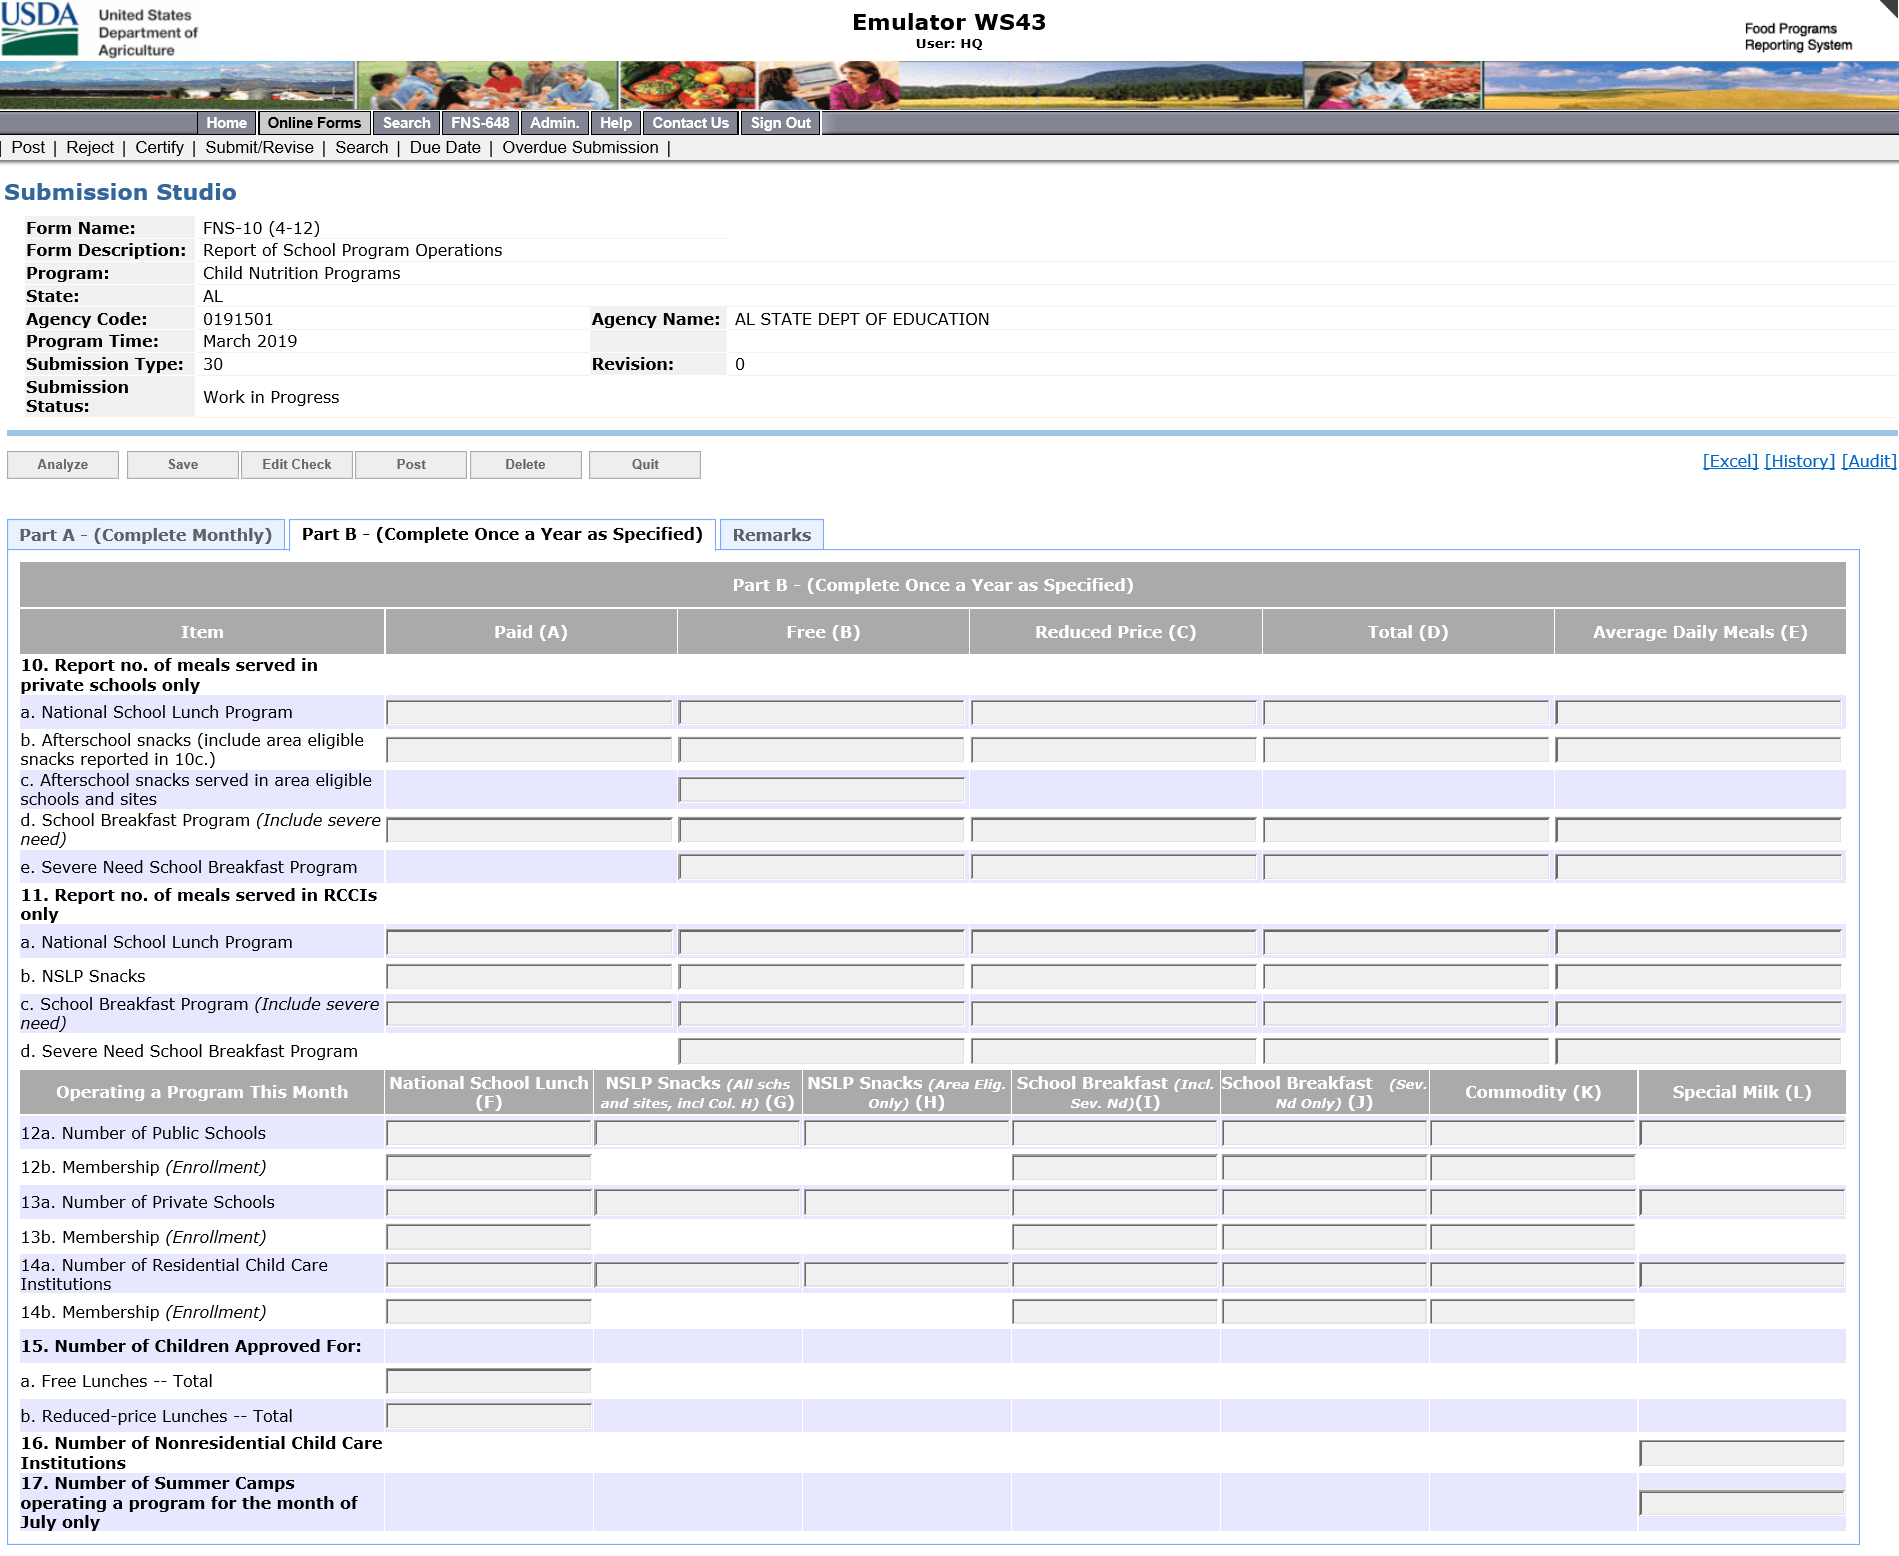This screenshot has width=1899, height=1556.
Task: Click the Delete button
Action: pyautogui.click(x=526, y=465)
